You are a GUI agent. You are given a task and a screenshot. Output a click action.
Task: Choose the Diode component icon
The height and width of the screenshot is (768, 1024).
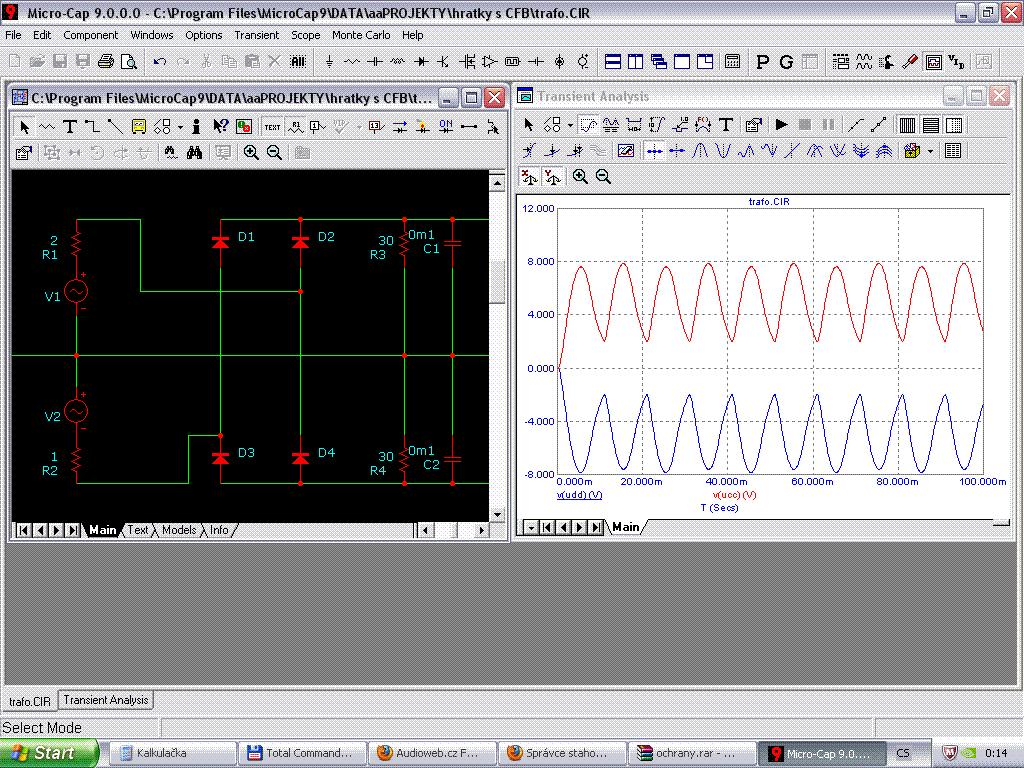[421, 61]
